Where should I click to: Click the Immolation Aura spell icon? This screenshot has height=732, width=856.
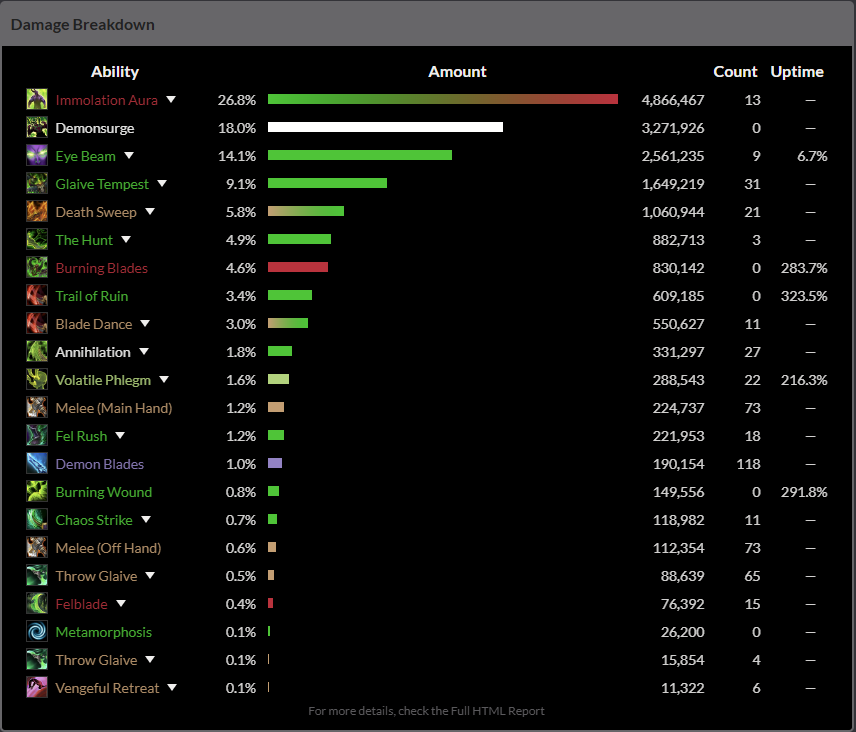(x=37, y=100)
